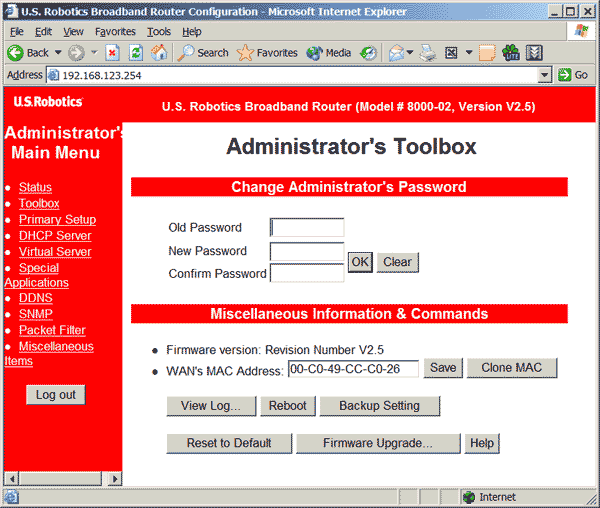
Task: Click the sidebar horizontal scrollbar right arrow
Action: click(x=114, y=478)
